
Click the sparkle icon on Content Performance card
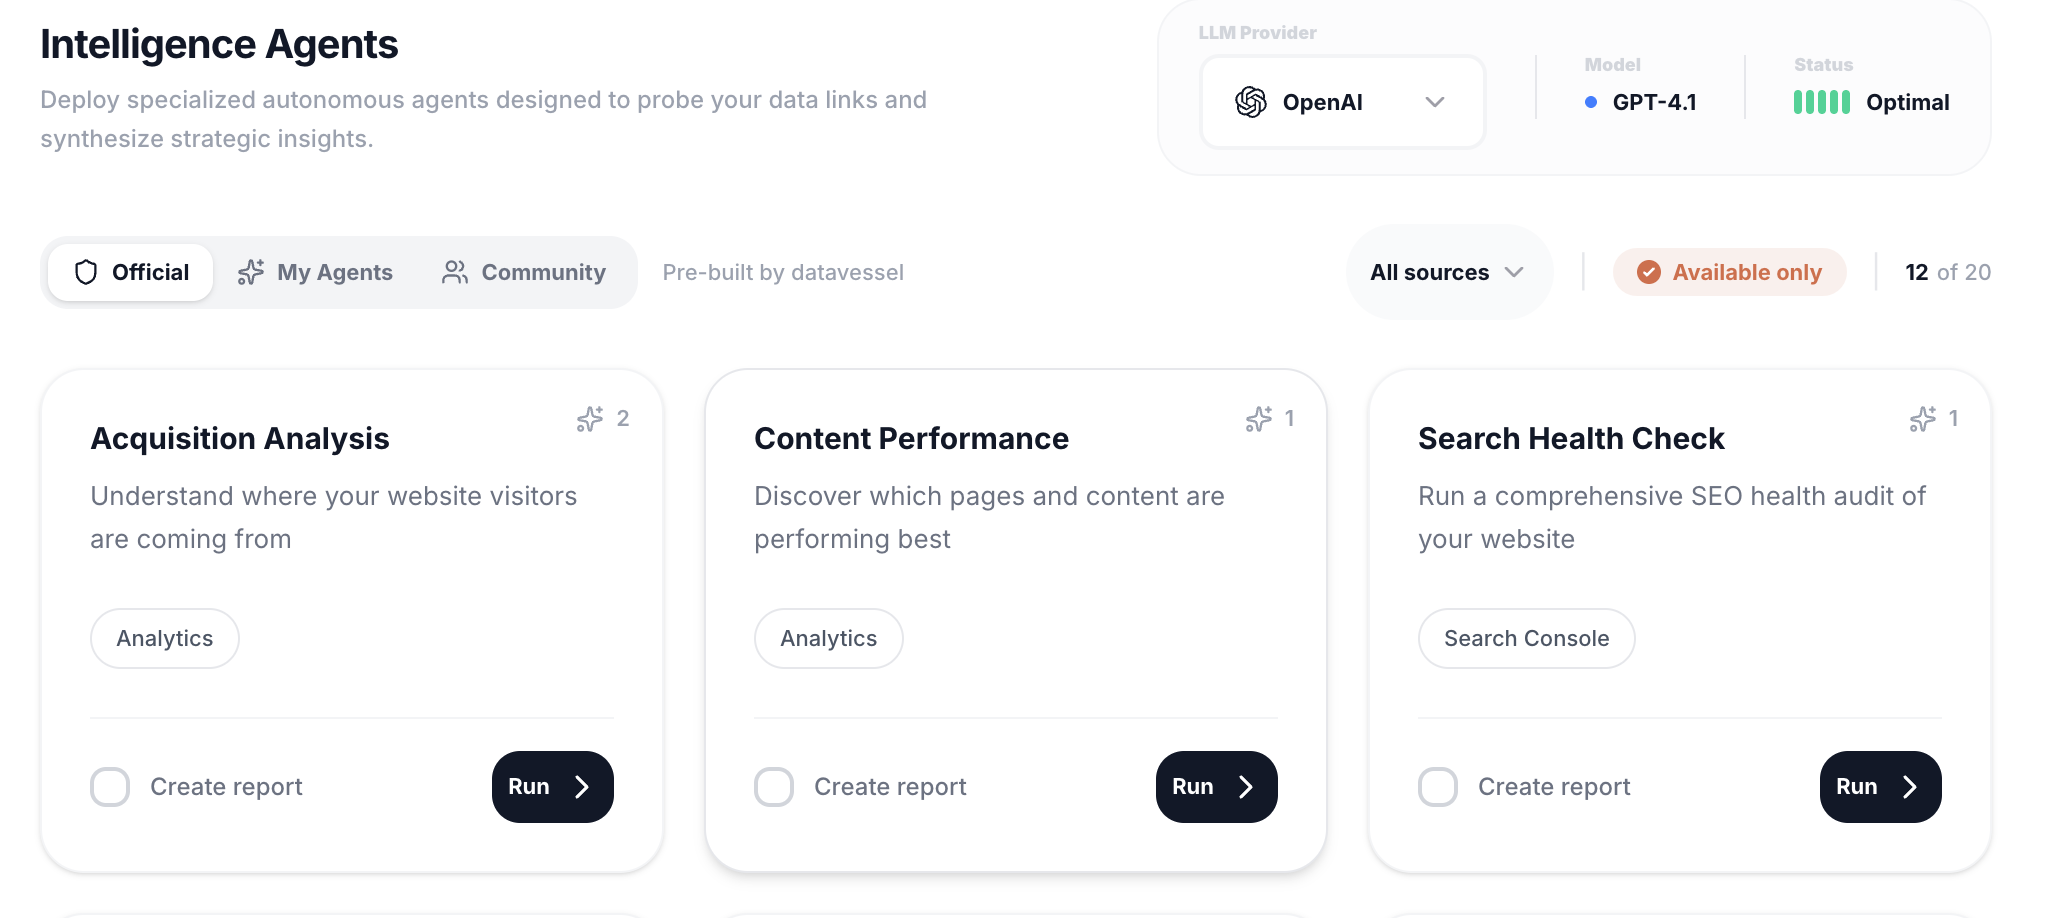pyautogui.click(x=1258, y=419)
